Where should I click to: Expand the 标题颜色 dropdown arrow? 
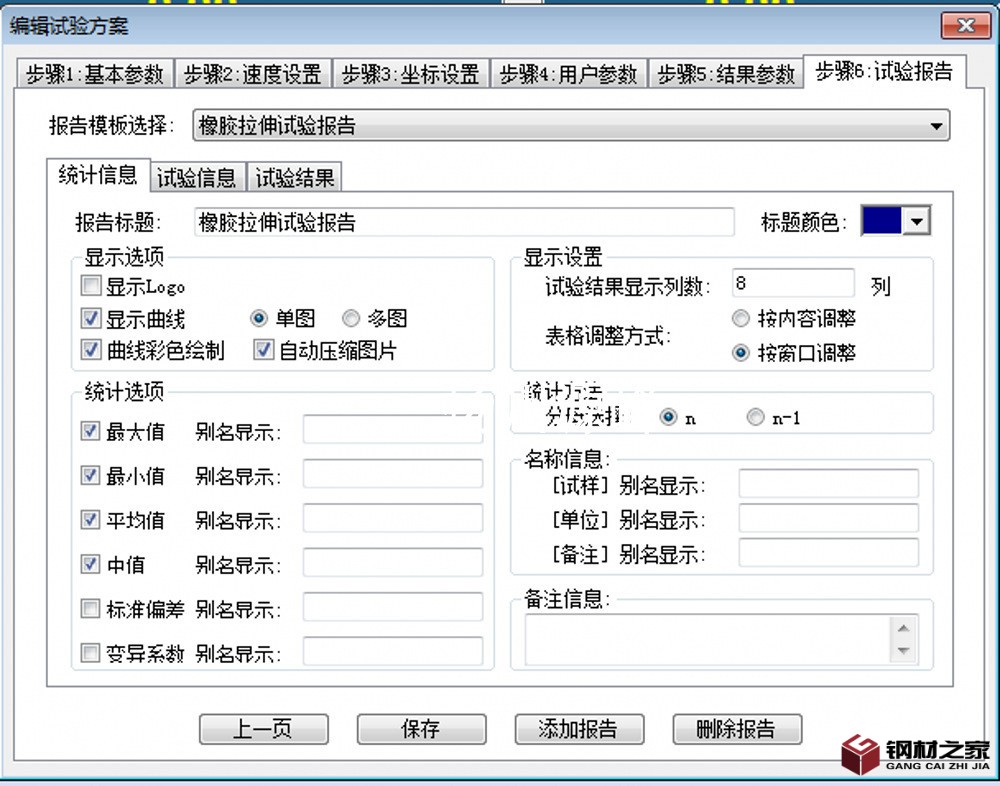[916, 222]
